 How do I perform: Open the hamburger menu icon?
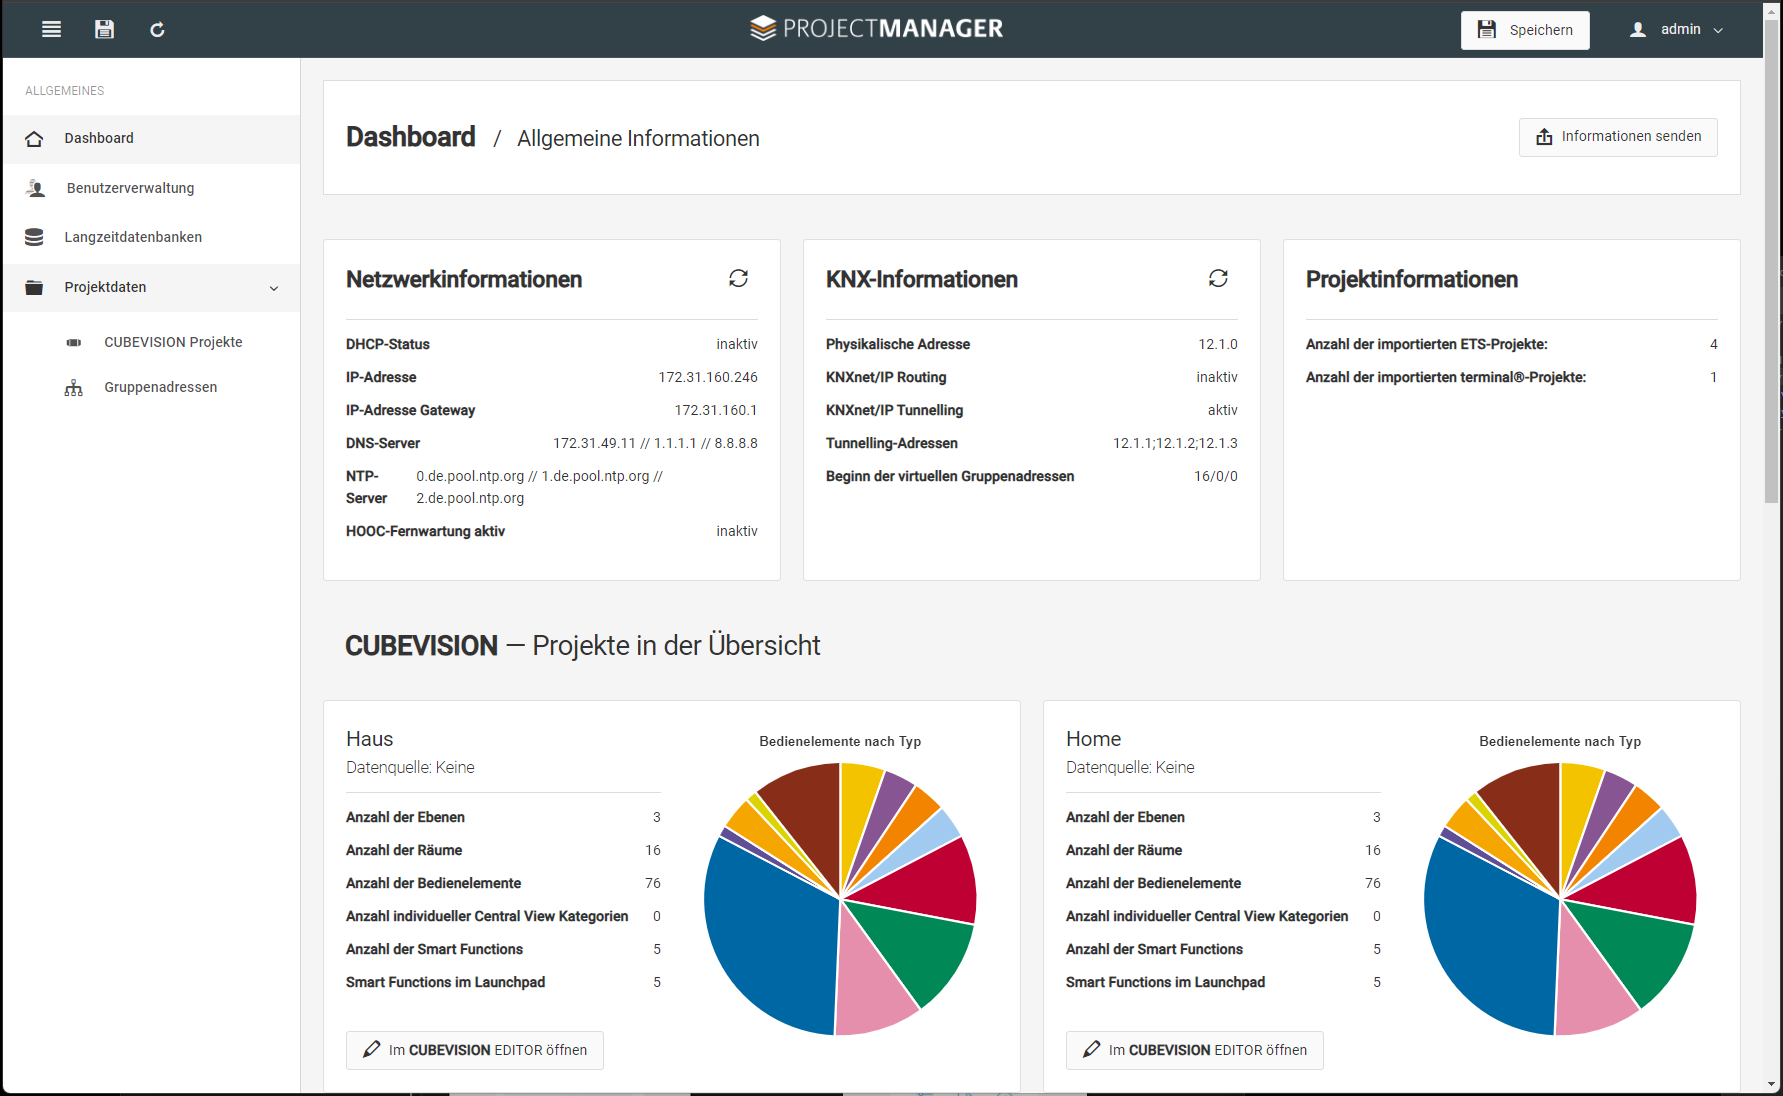(x=52, y=29)
